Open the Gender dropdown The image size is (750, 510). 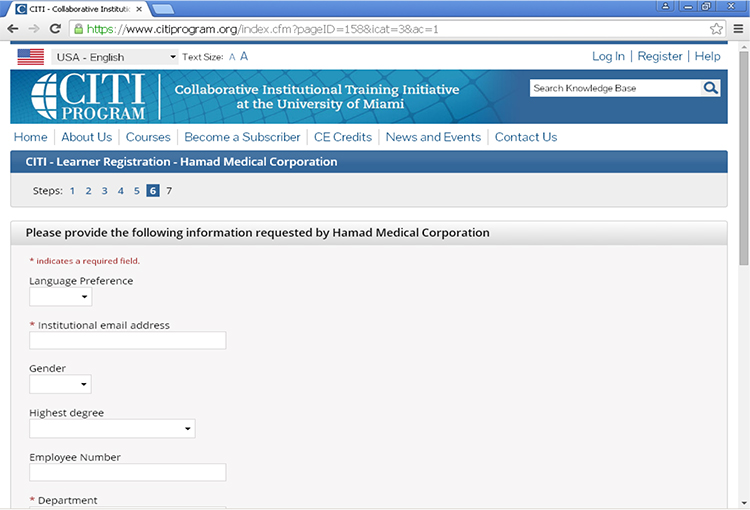60,384
